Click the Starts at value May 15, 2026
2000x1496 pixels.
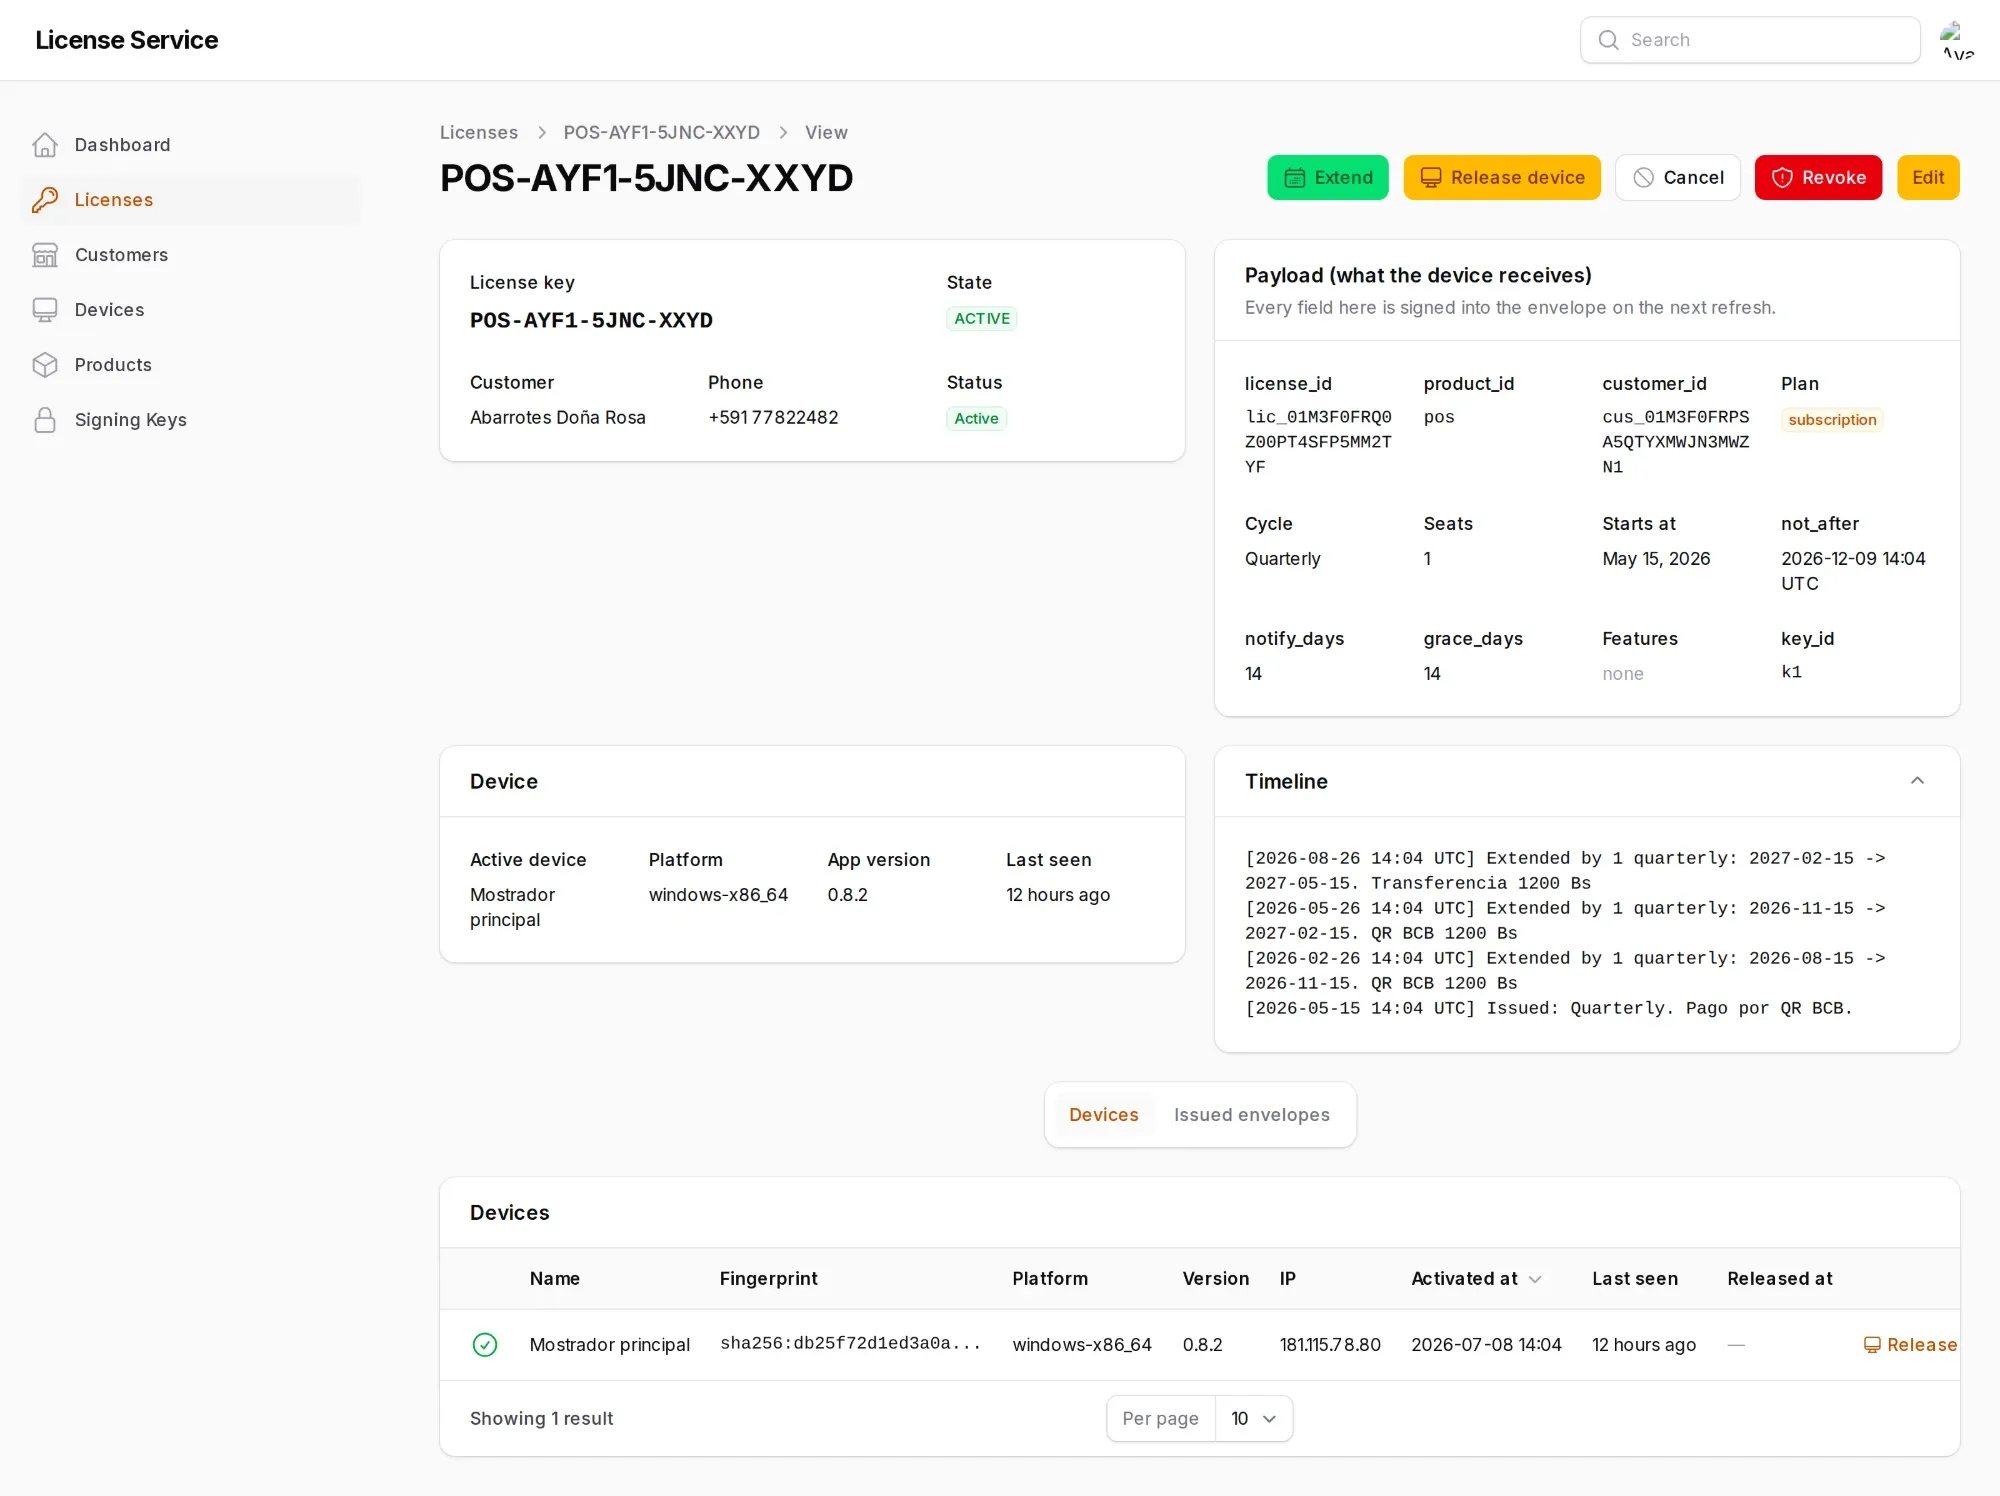point(1656,559)
